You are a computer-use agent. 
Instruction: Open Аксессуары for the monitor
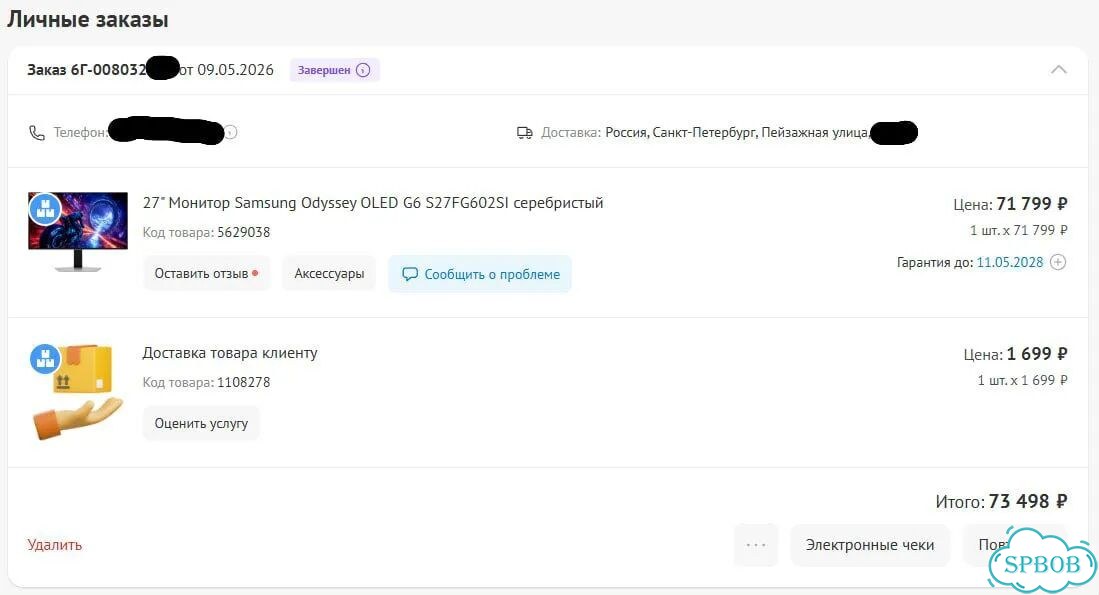tap(329, 273)
